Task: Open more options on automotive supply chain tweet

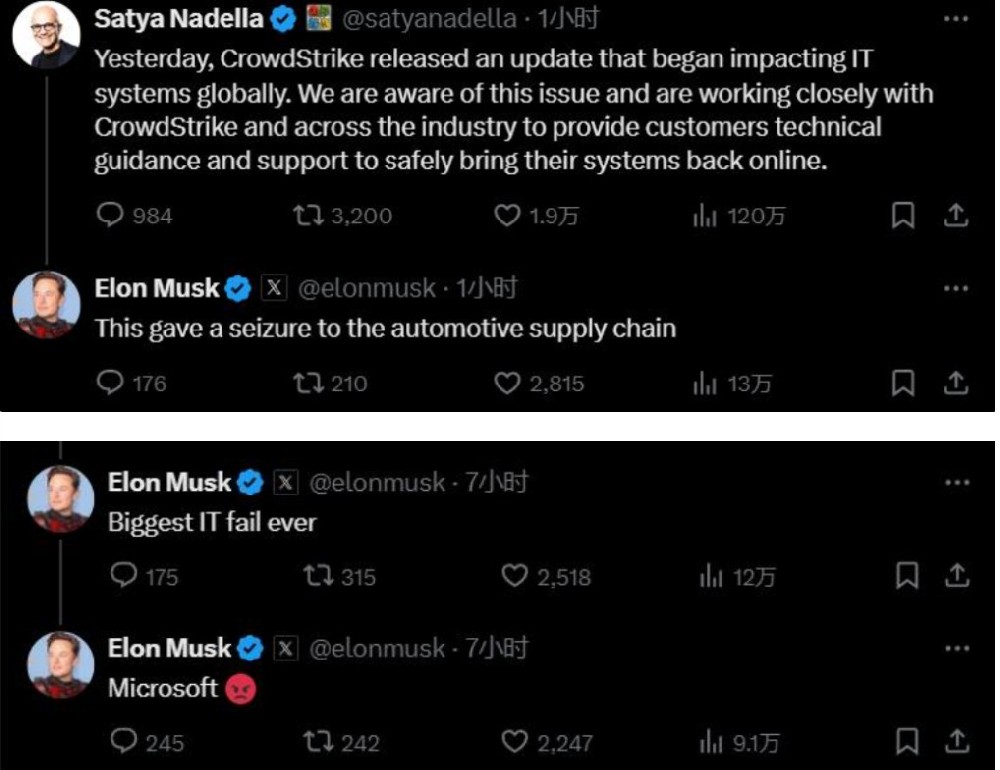Action: (956, 289)
